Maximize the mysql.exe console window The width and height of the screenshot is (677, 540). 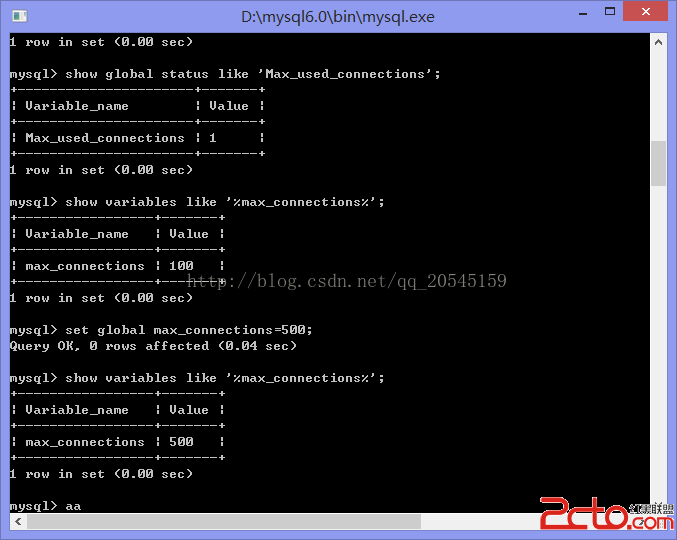(610, 12)
